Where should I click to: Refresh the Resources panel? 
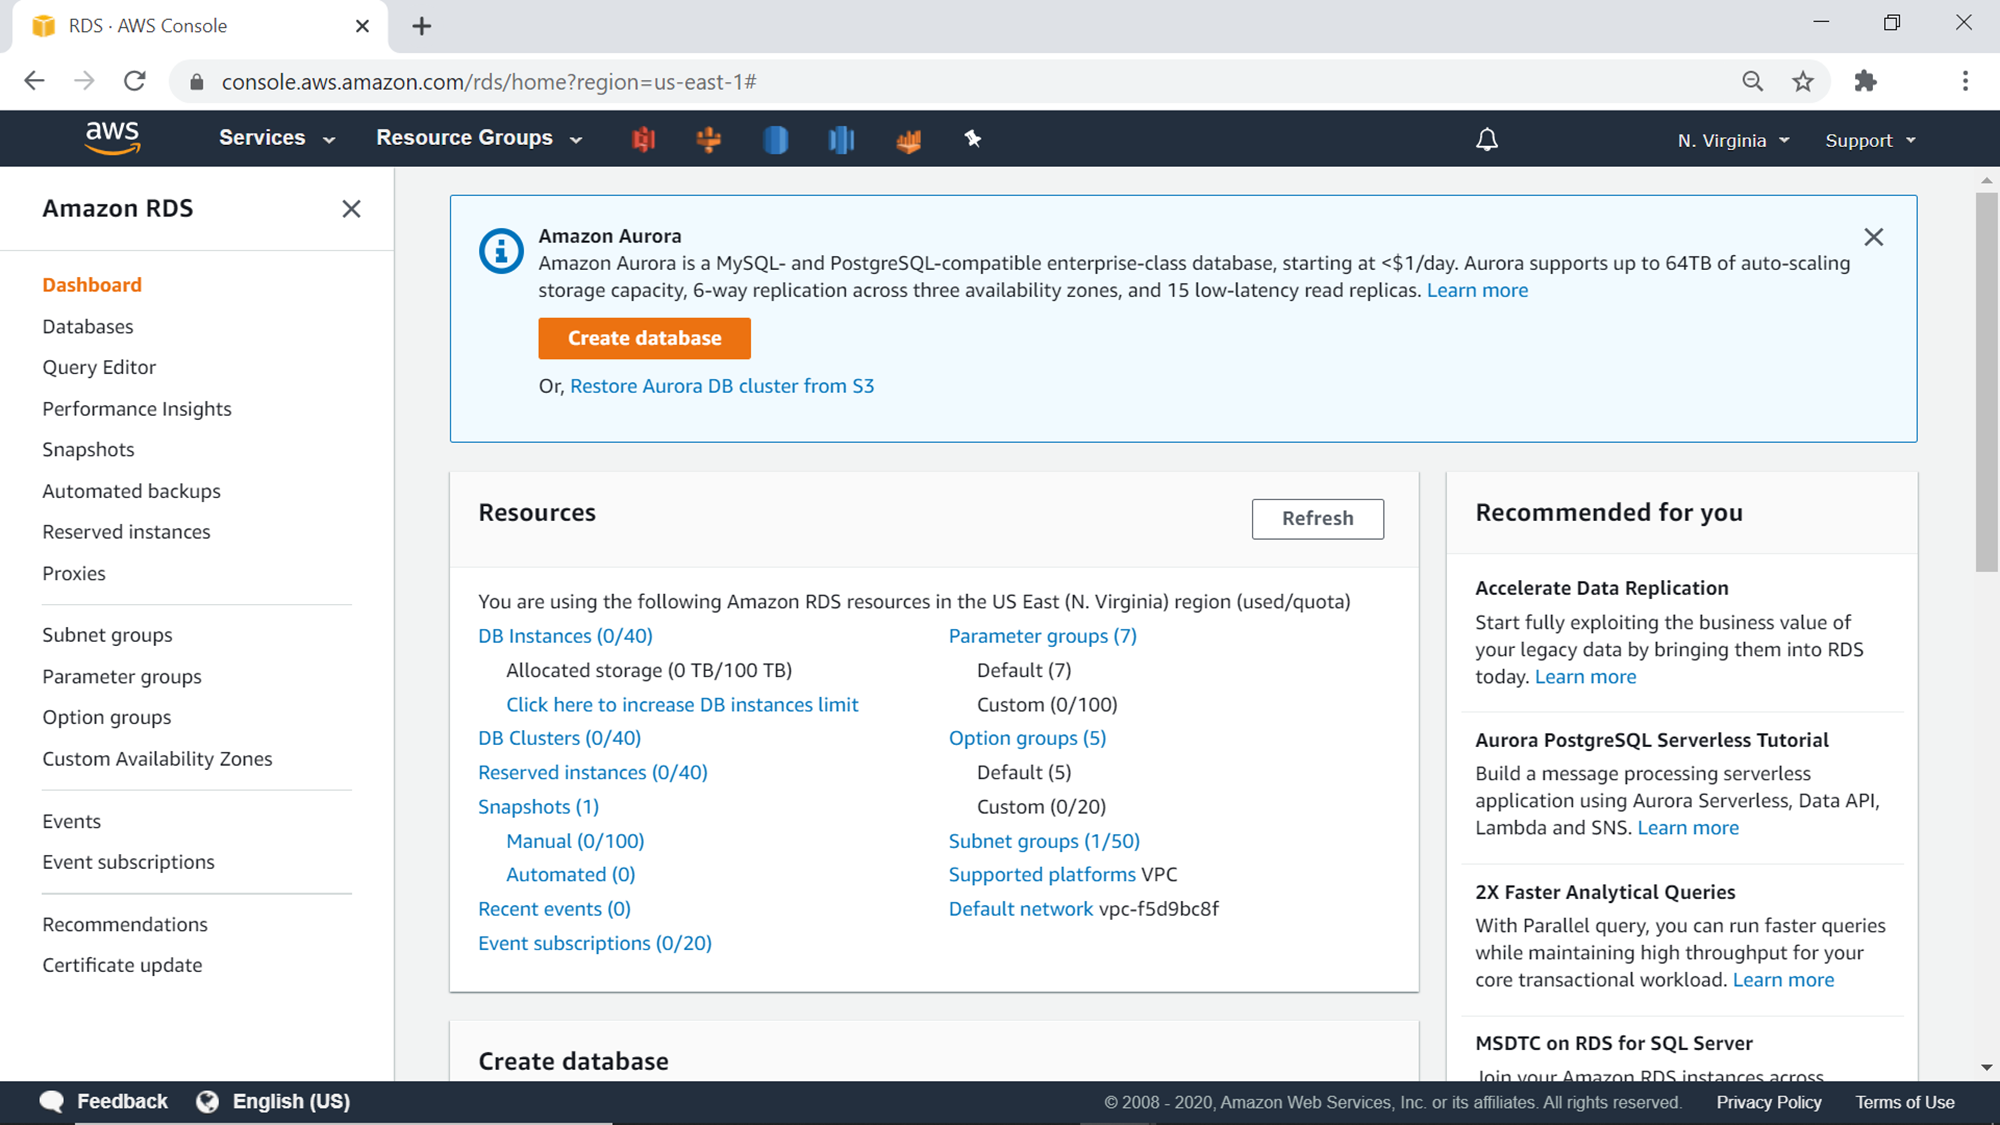pyautogui.click(x=1317, y=518)
